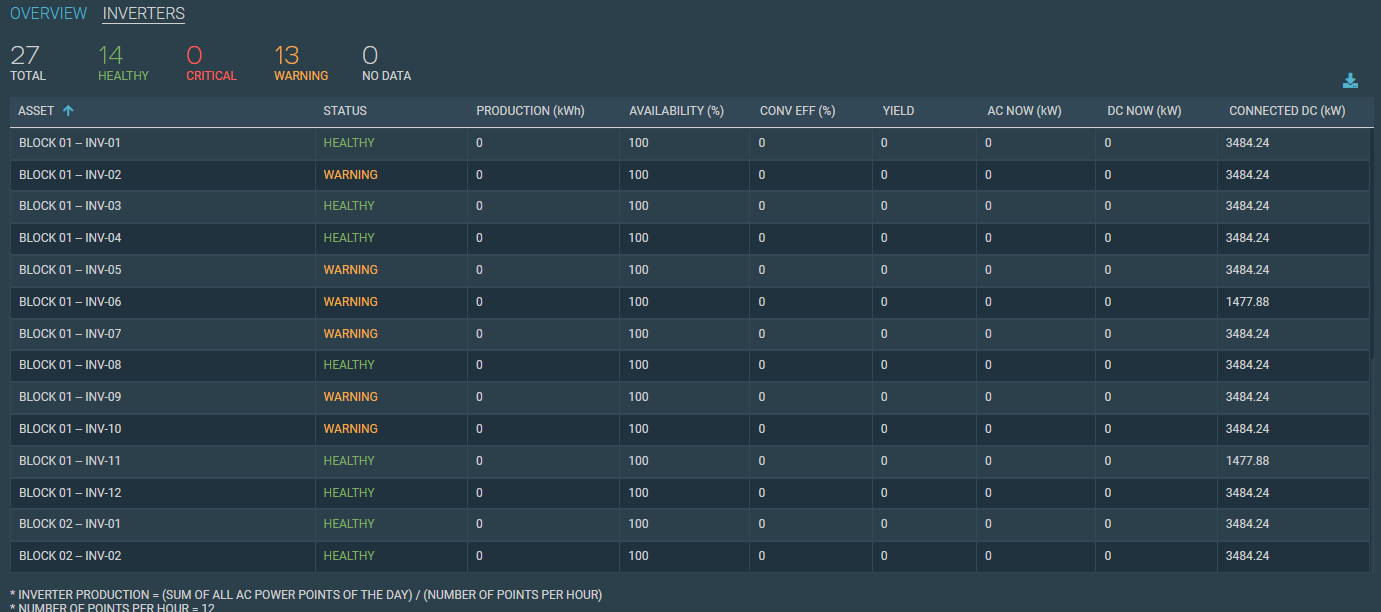Open the INVERTERS tab

pos(144,14)
